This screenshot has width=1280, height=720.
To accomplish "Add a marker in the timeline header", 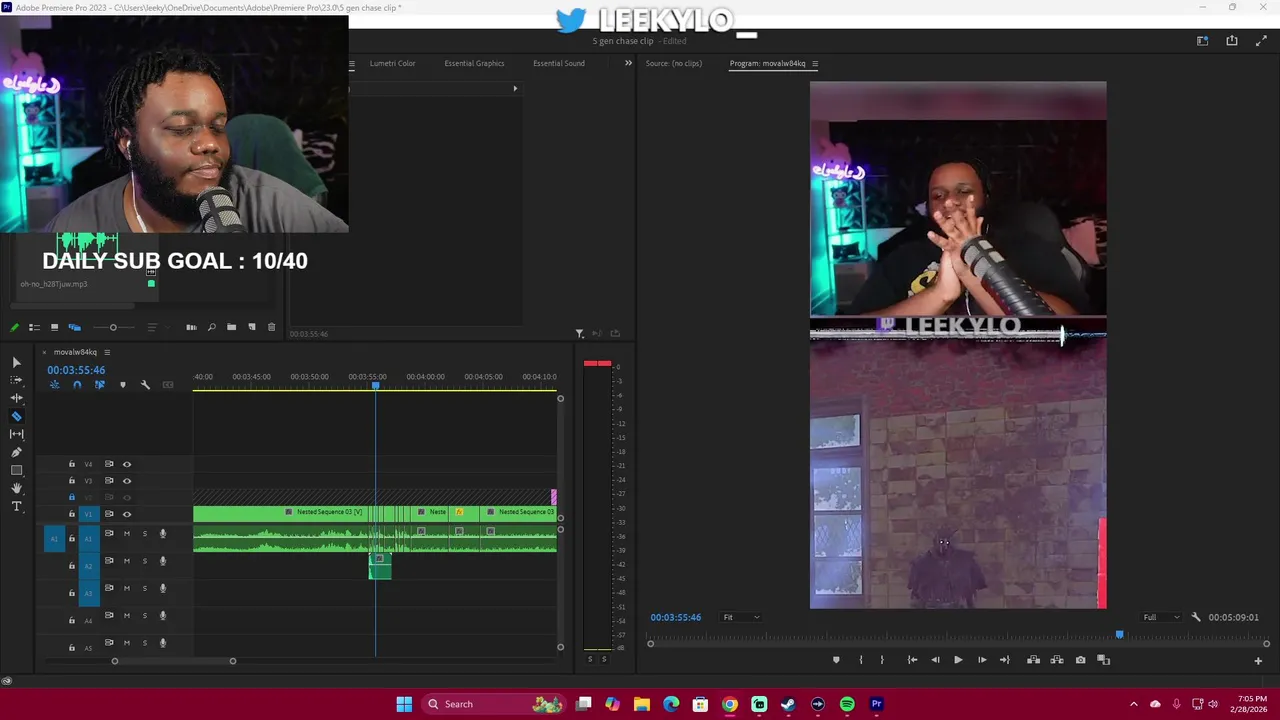I will pyautogui.click(x=123, y=385).
